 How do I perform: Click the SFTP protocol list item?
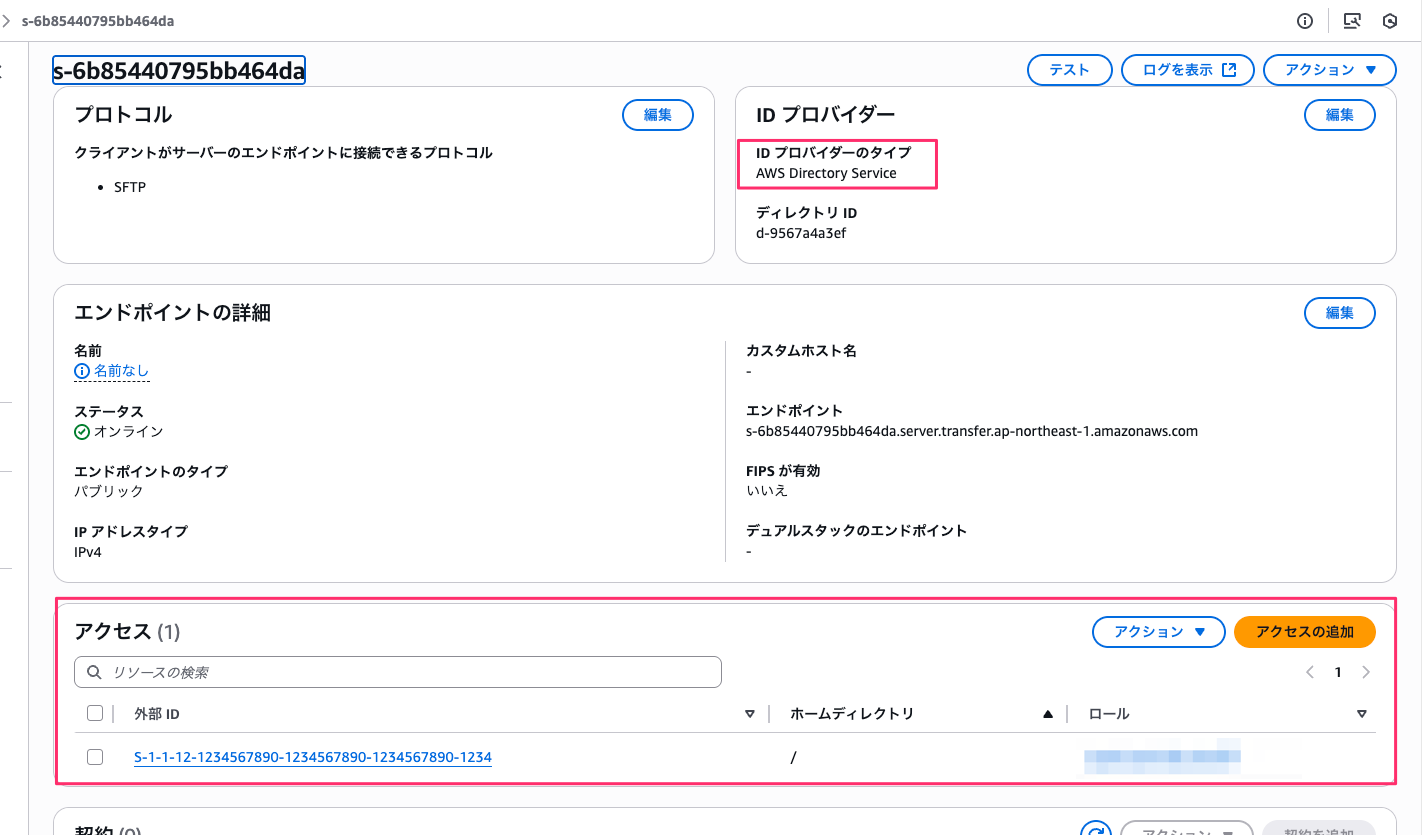pyautogui.click(x=130, y=187)
